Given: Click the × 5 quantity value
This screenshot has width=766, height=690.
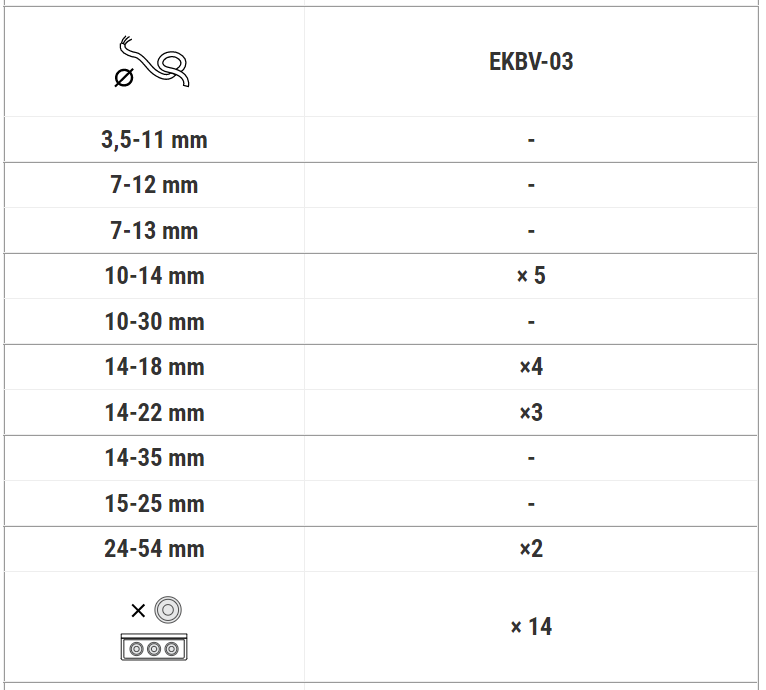Looking at the screenshot, I should [x=531, y=276].
